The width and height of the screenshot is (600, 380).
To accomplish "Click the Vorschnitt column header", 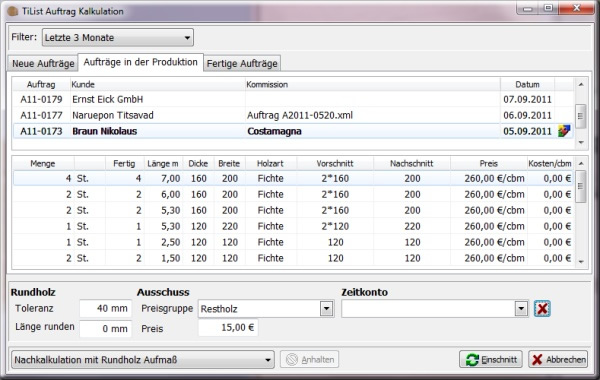I will 335,163.
